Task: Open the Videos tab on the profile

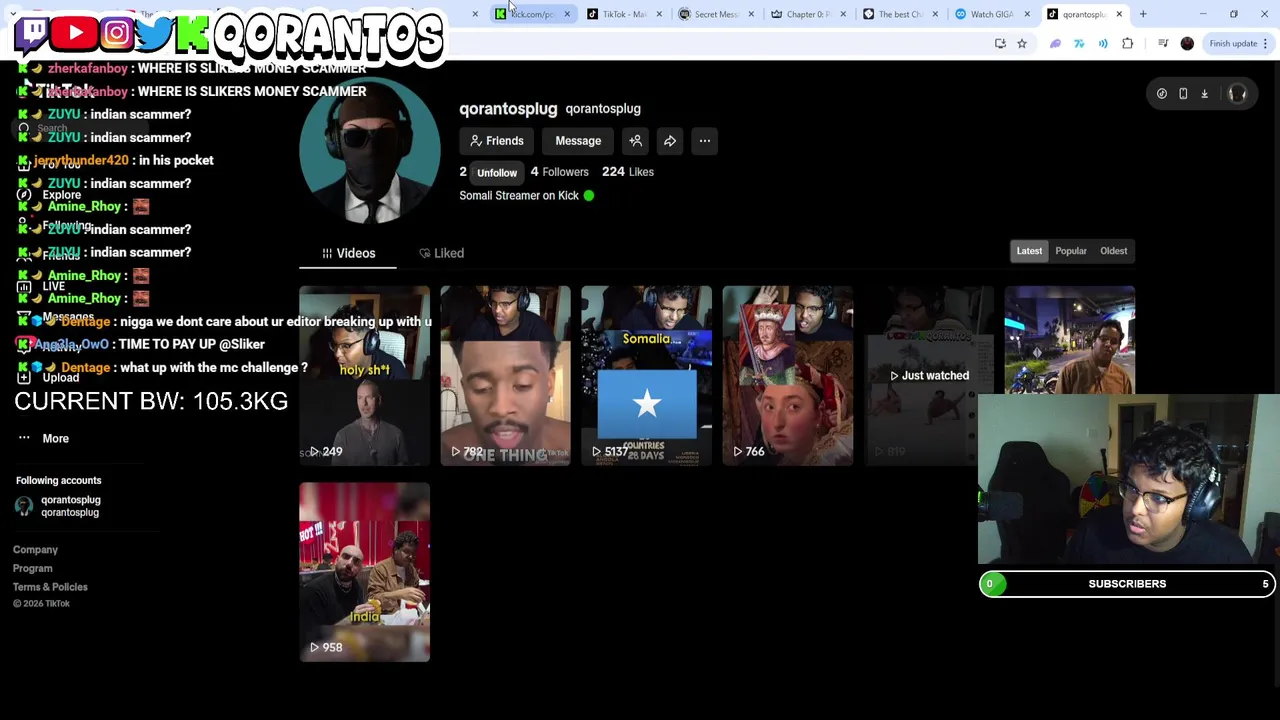Action: (x=348, y=253)
